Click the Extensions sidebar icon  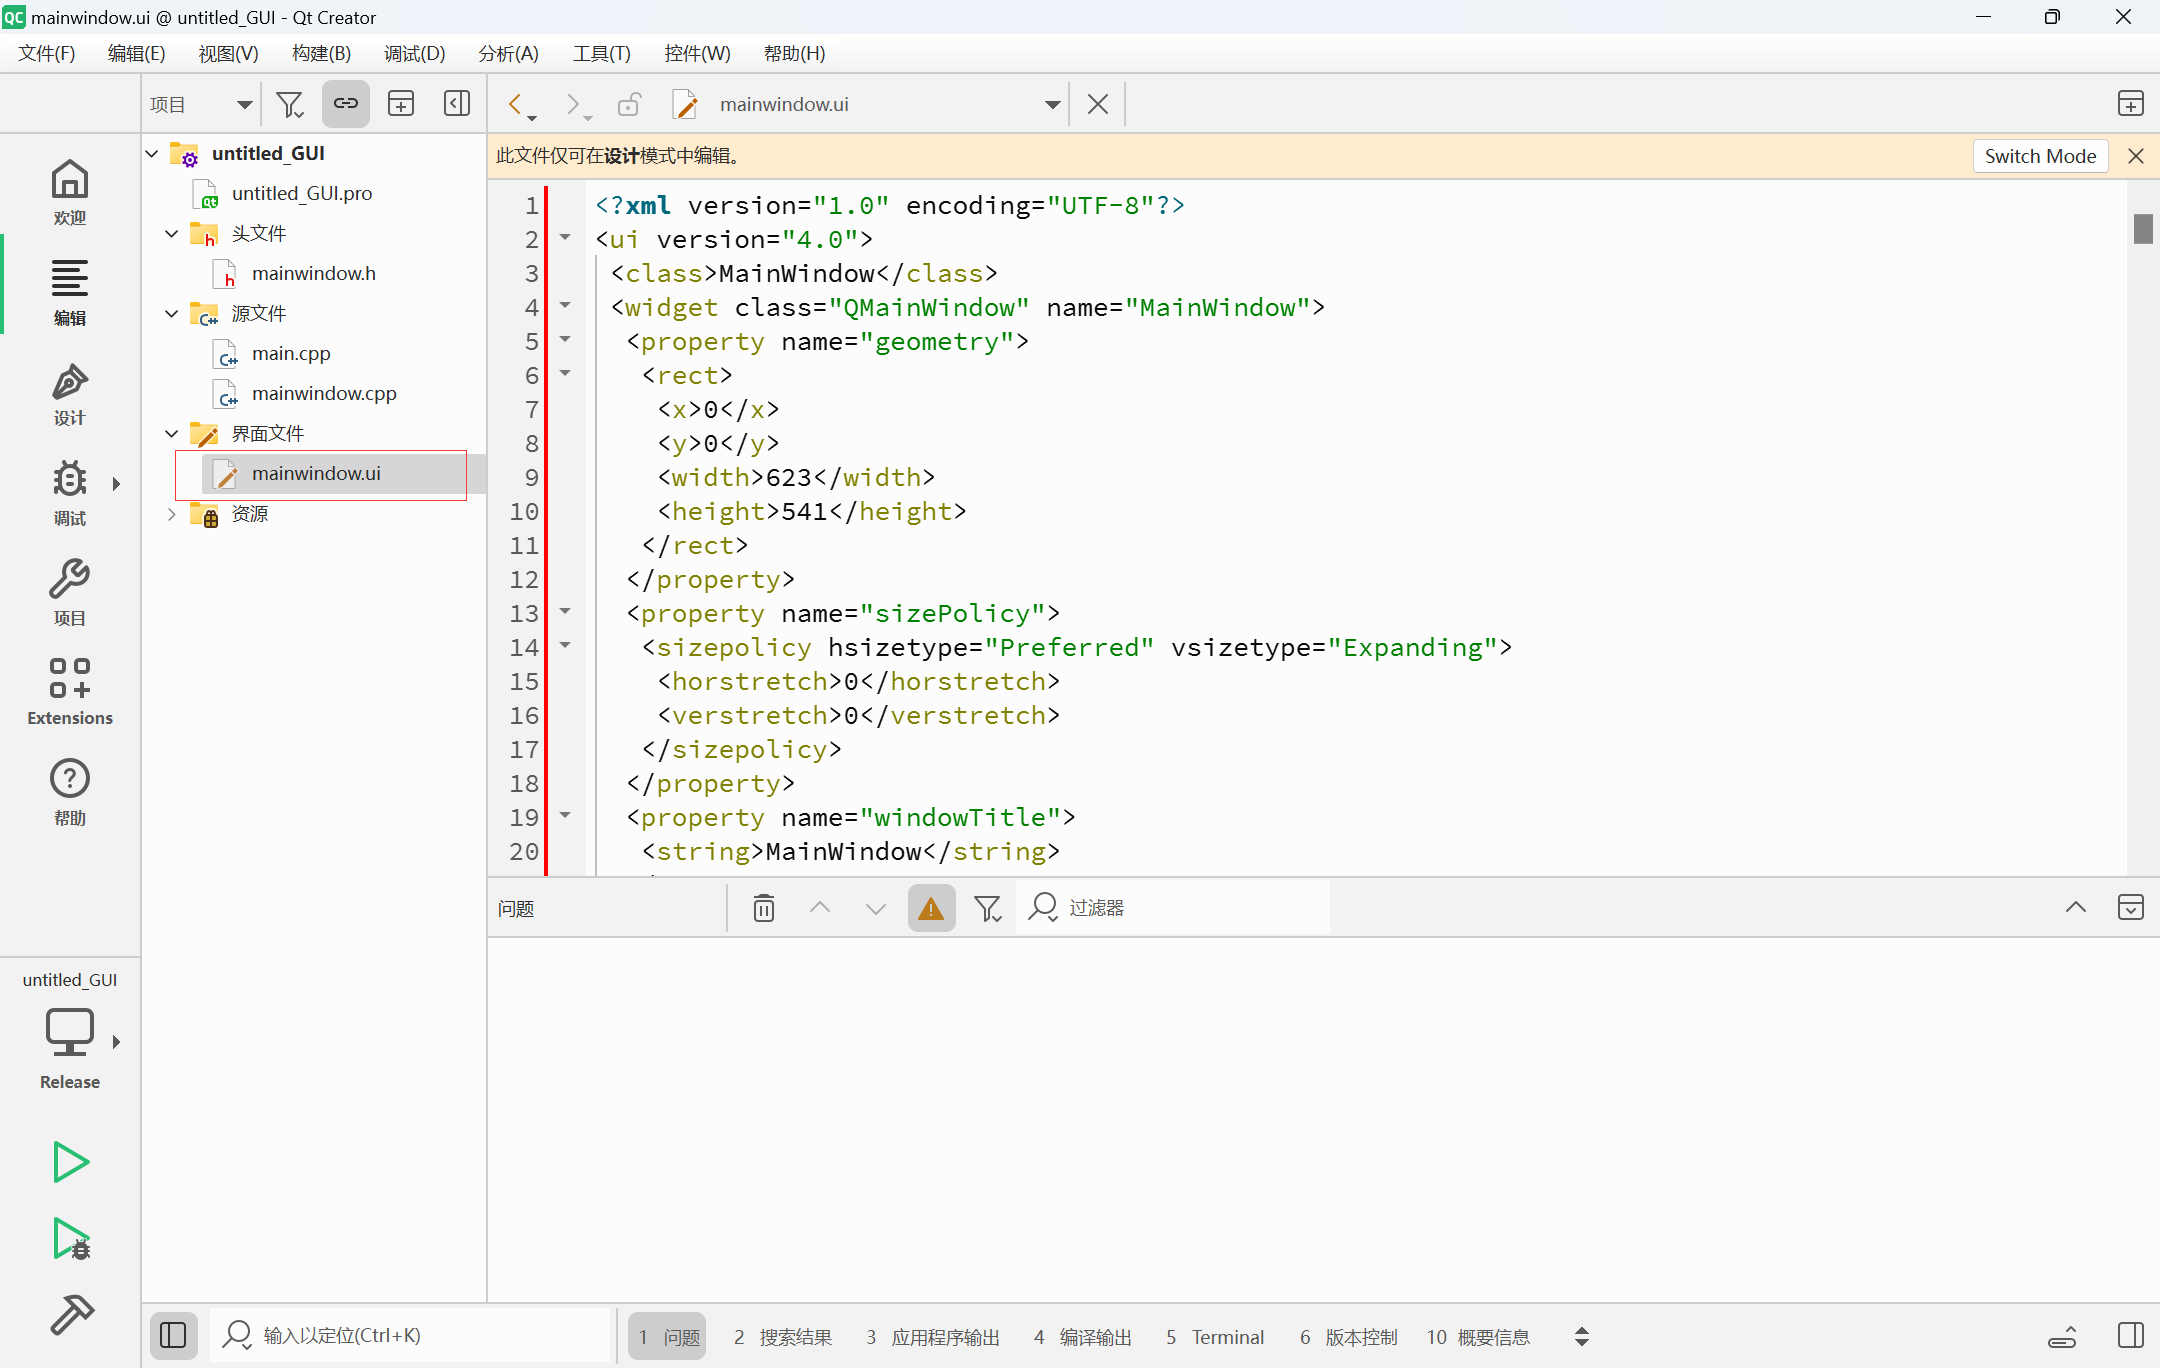pyautogui.click(x=69, y=691)
